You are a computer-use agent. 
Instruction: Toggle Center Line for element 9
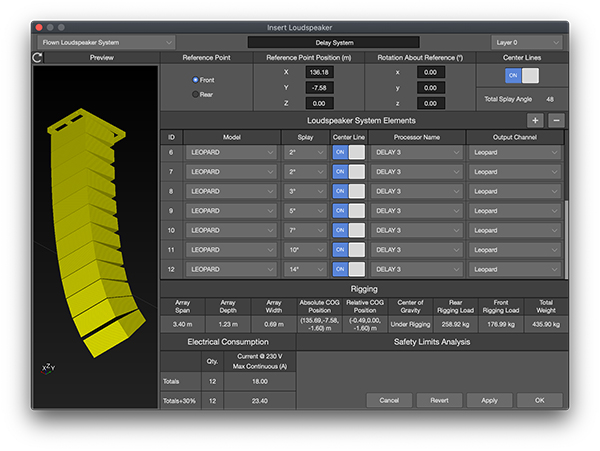click(x=349, y=211)
